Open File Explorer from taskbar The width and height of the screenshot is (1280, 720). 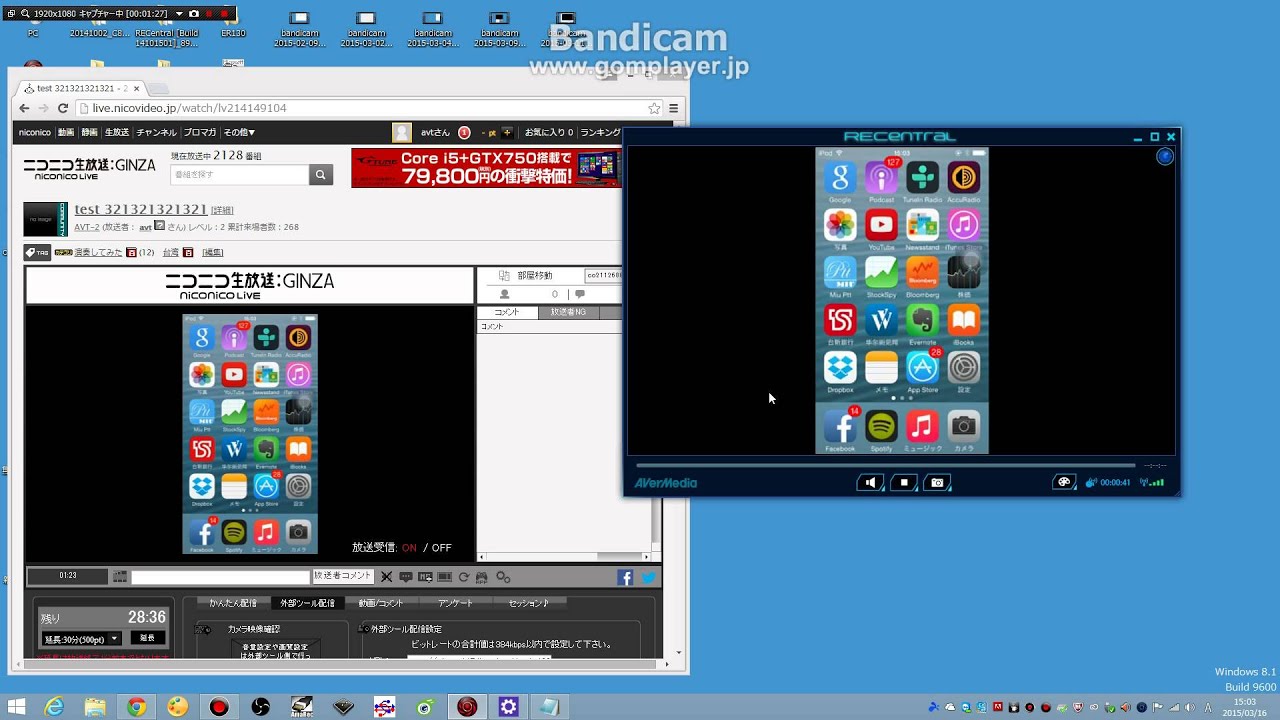click(x=95, y=707)
